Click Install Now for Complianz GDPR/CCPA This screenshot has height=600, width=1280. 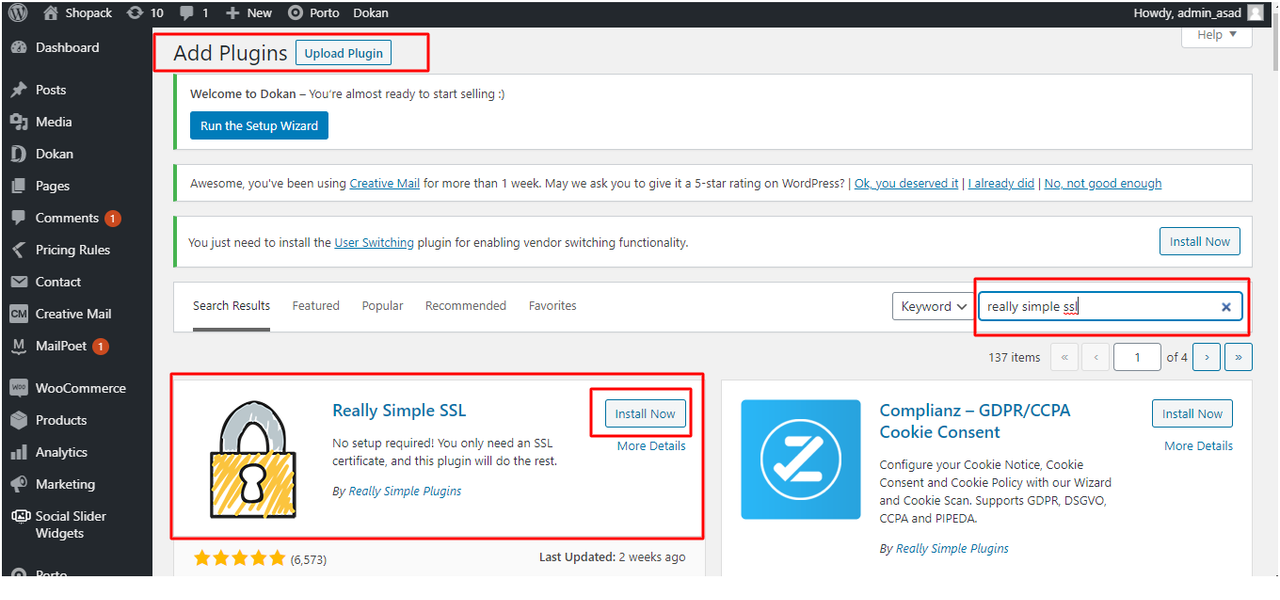1192,414
